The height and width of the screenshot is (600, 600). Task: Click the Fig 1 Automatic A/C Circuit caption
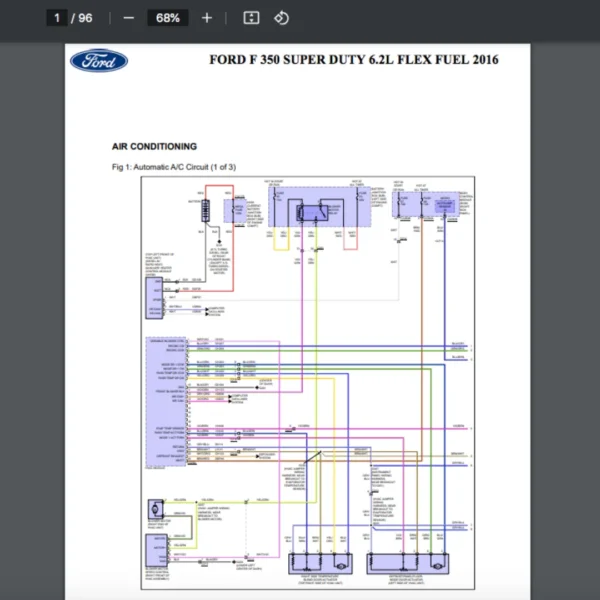click(x=174, y=167)
